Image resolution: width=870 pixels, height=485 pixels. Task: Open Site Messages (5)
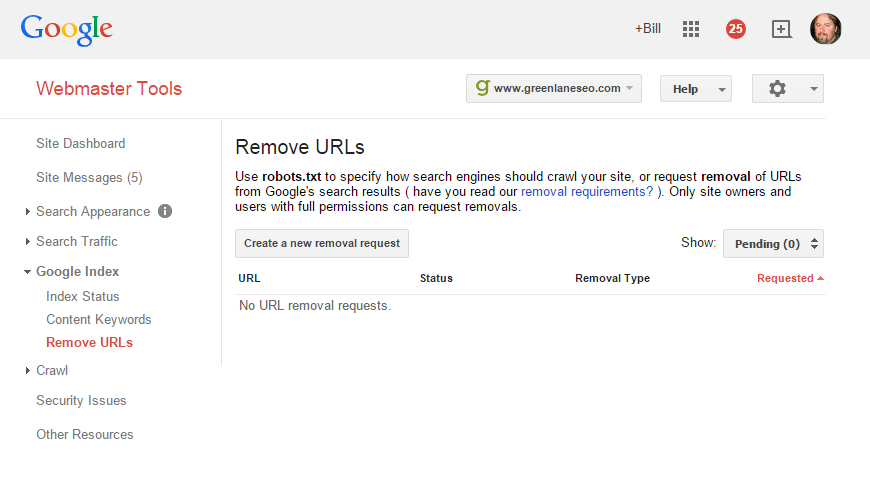tap(89, 178)
